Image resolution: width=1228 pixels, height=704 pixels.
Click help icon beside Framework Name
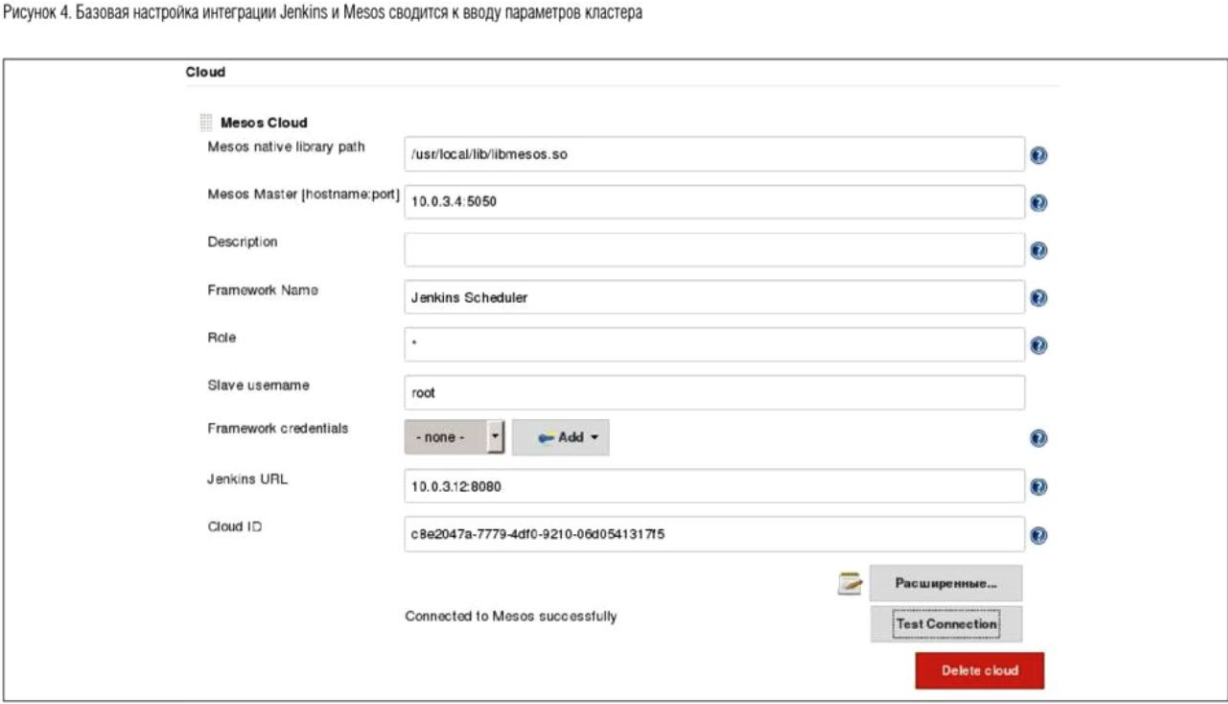[1037, 297]
